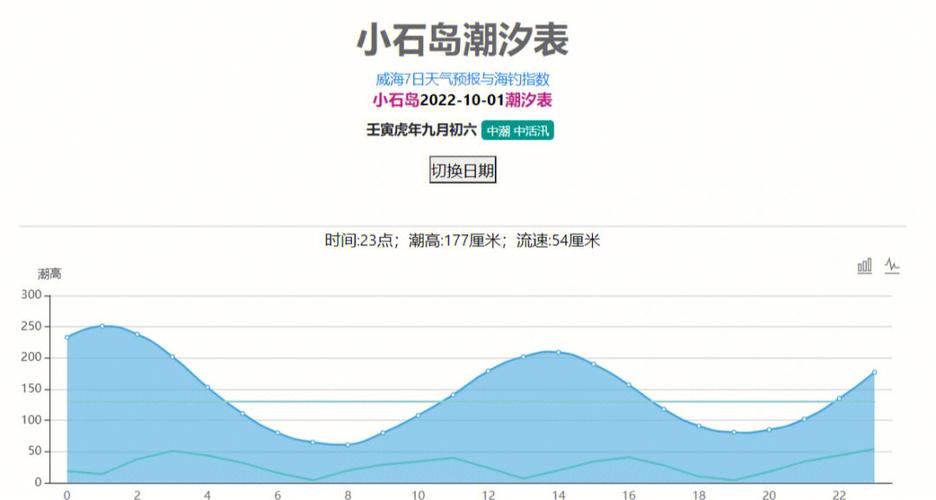Click the tide data point at hour 19 low
This screenshot has width=936, height=500.
point(734,433)
